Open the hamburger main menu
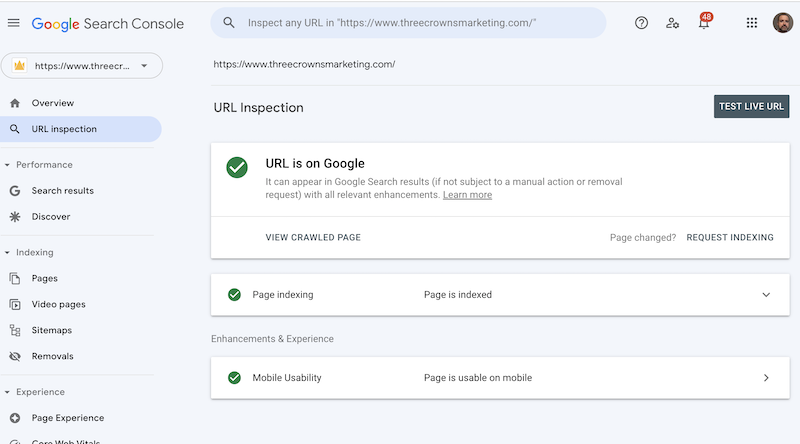Viewport: 800px width, 444px height. tap(14, 22)
